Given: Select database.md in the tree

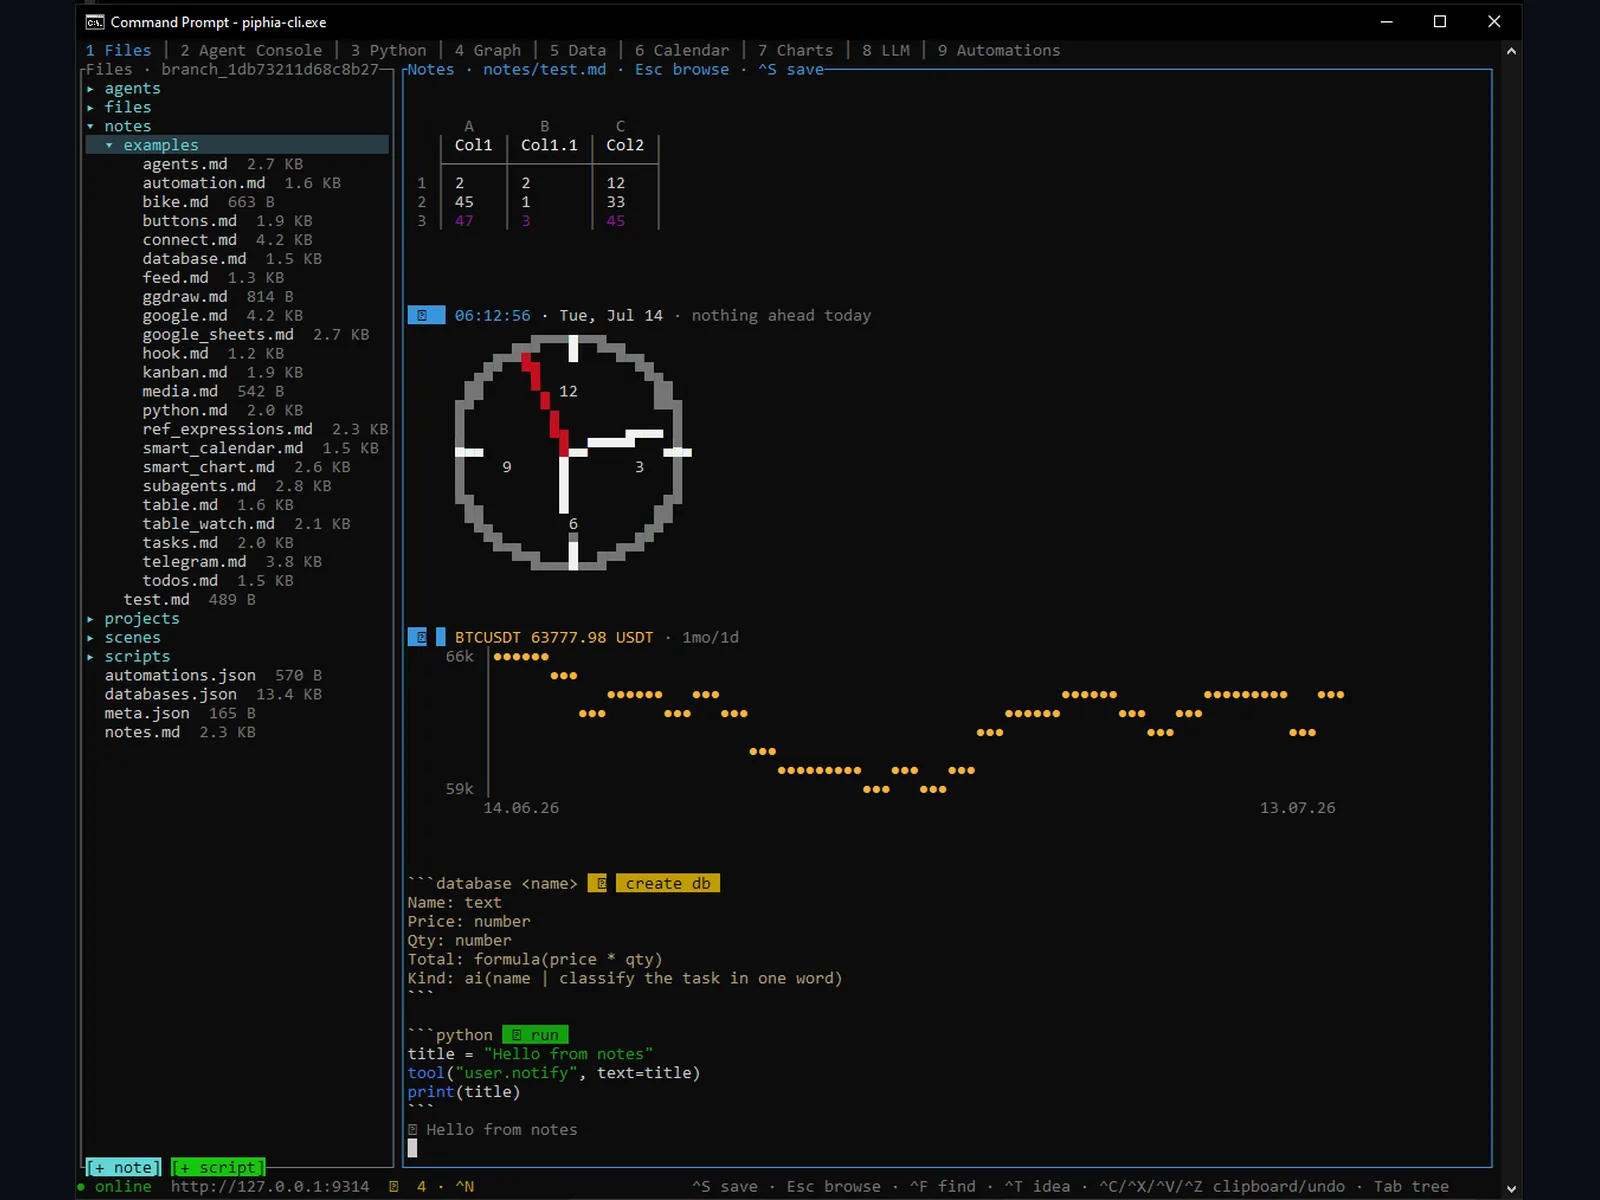Looking at the screenshot, I should click(194, 260).
